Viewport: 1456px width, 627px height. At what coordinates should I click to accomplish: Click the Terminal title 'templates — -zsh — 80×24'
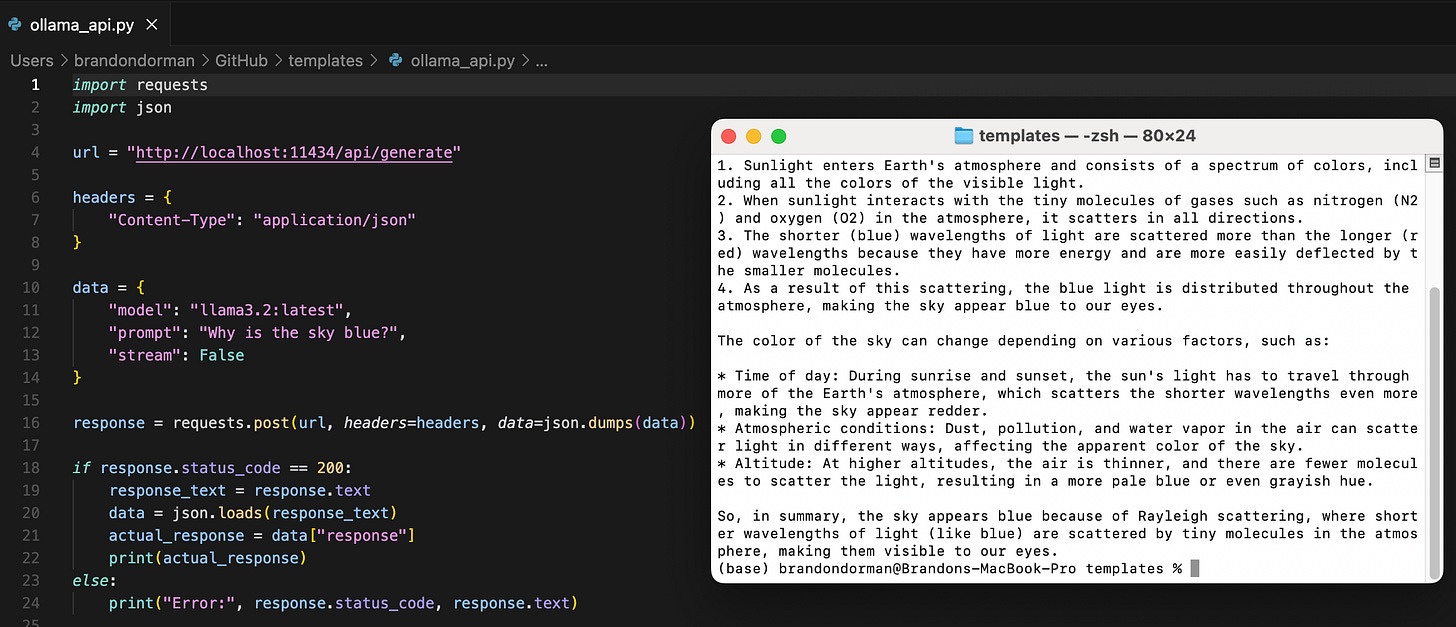tap(1087, 136)
